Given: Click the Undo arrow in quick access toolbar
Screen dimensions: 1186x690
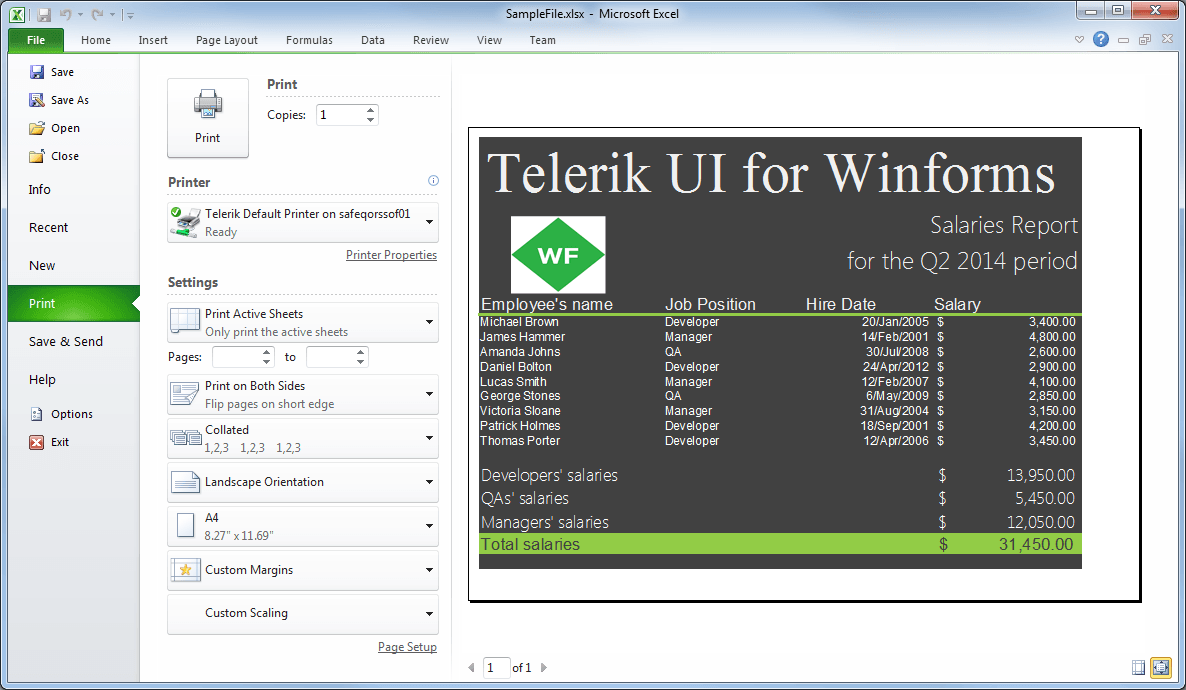Looking at the screenshot, I should [66, 14].
